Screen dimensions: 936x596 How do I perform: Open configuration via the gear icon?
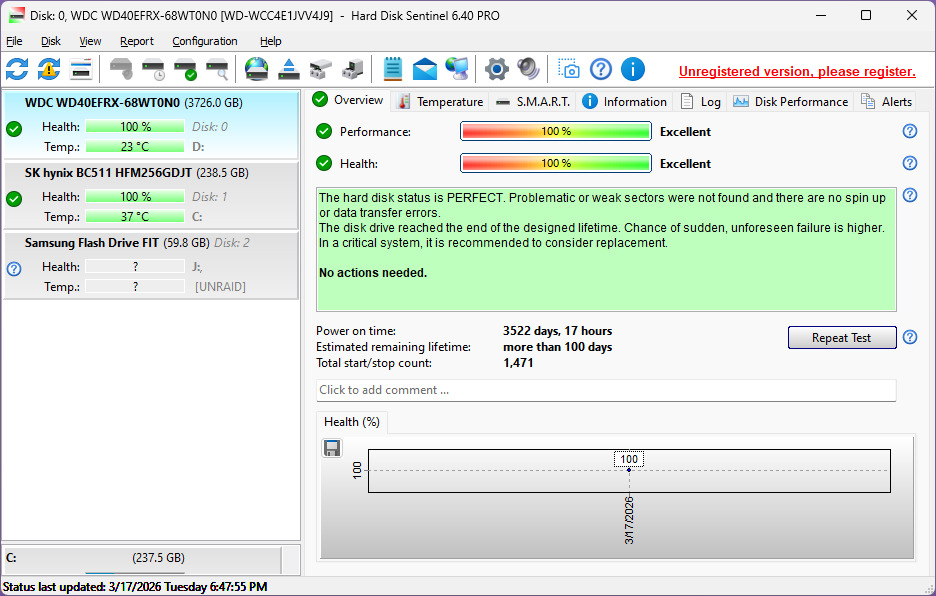point(497,69)
